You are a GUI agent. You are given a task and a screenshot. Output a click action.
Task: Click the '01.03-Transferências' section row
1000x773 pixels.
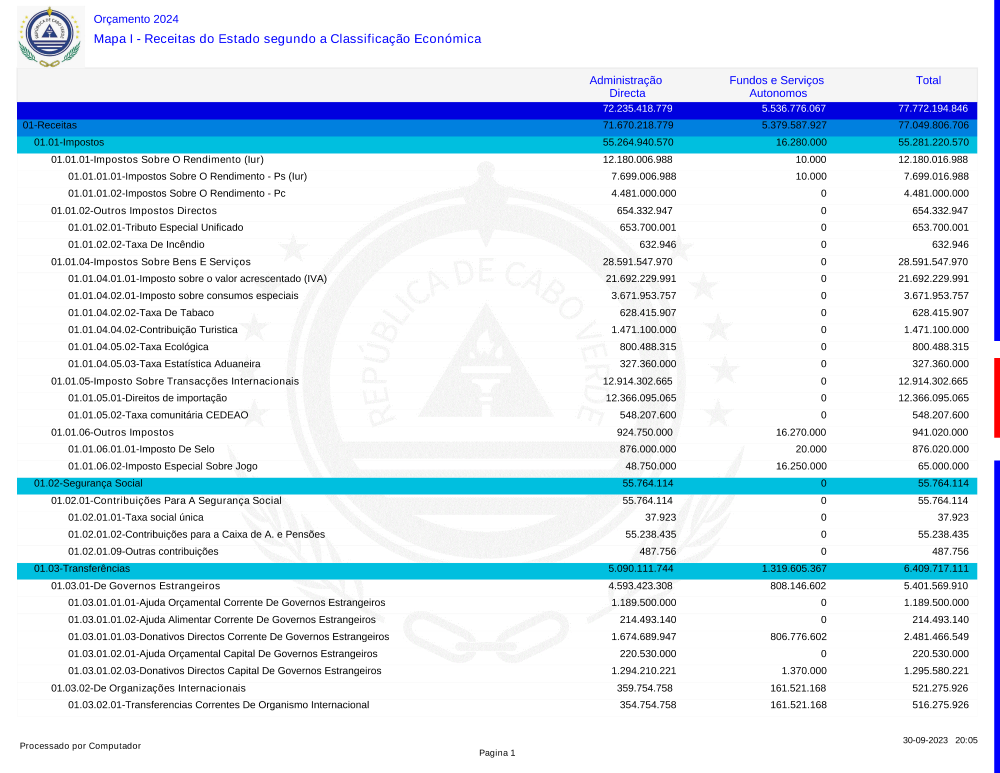tap(82, 568)
